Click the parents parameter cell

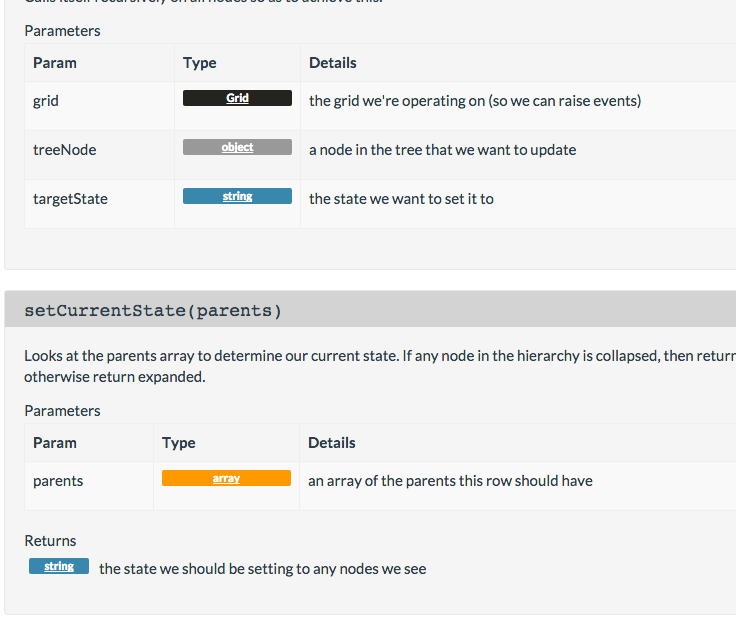89,486
